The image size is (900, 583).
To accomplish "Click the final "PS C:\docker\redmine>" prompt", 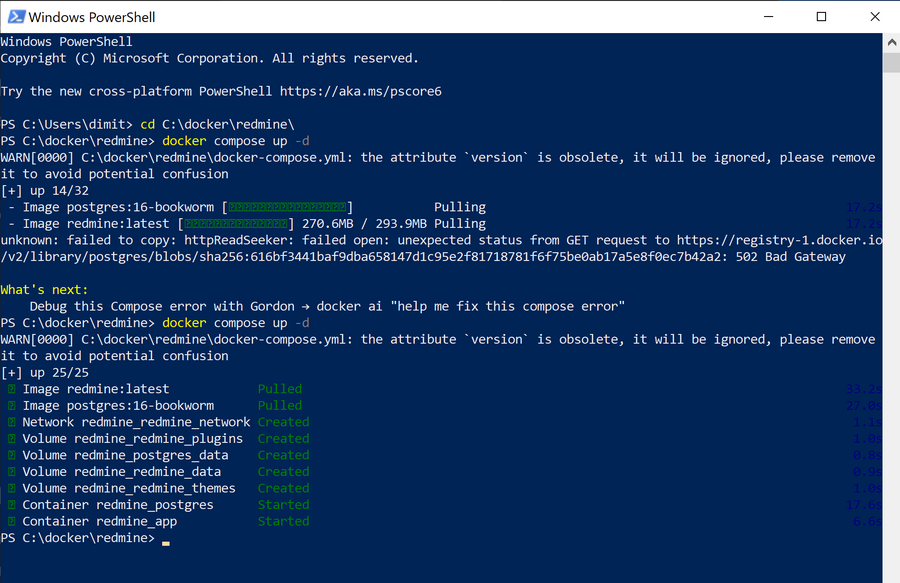I will [77, 538].
